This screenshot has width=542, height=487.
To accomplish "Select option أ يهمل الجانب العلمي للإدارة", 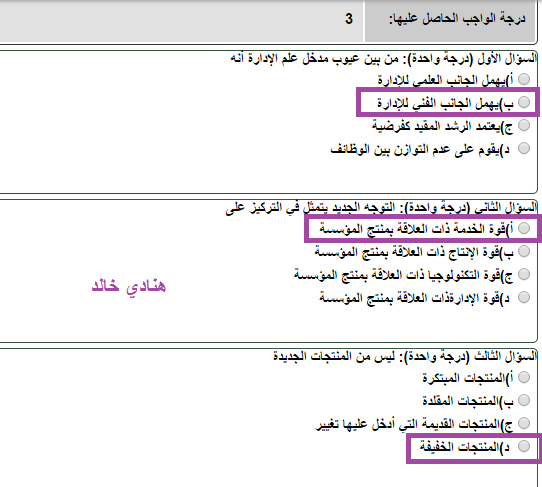I will point(524,79).
